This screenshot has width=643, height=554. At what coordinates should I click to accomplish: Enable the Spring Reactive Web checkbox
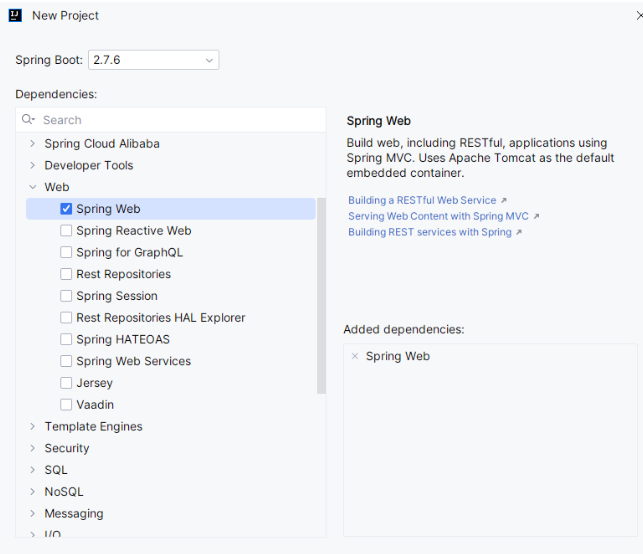tap(66, 230)
